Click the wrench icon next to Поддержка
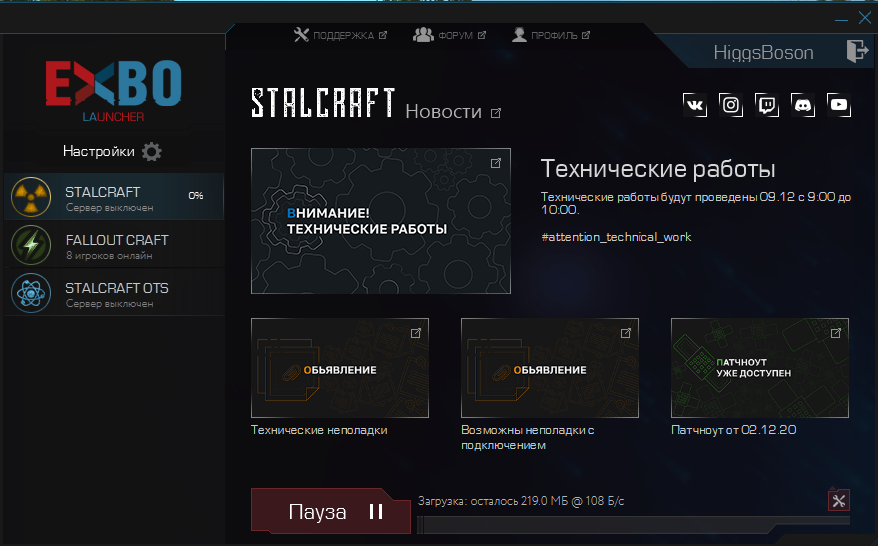 (x=301, y=35)
